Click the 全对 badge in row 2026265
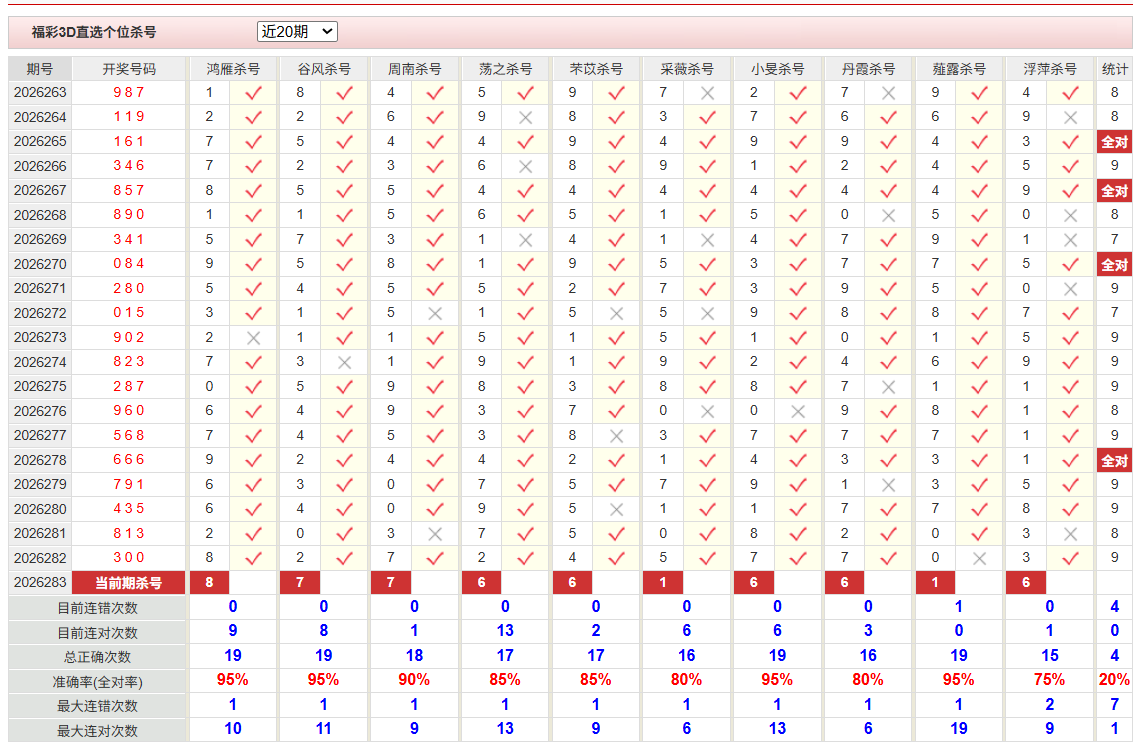Viewport: 1145px width, 753px height. pos(1114,142)
